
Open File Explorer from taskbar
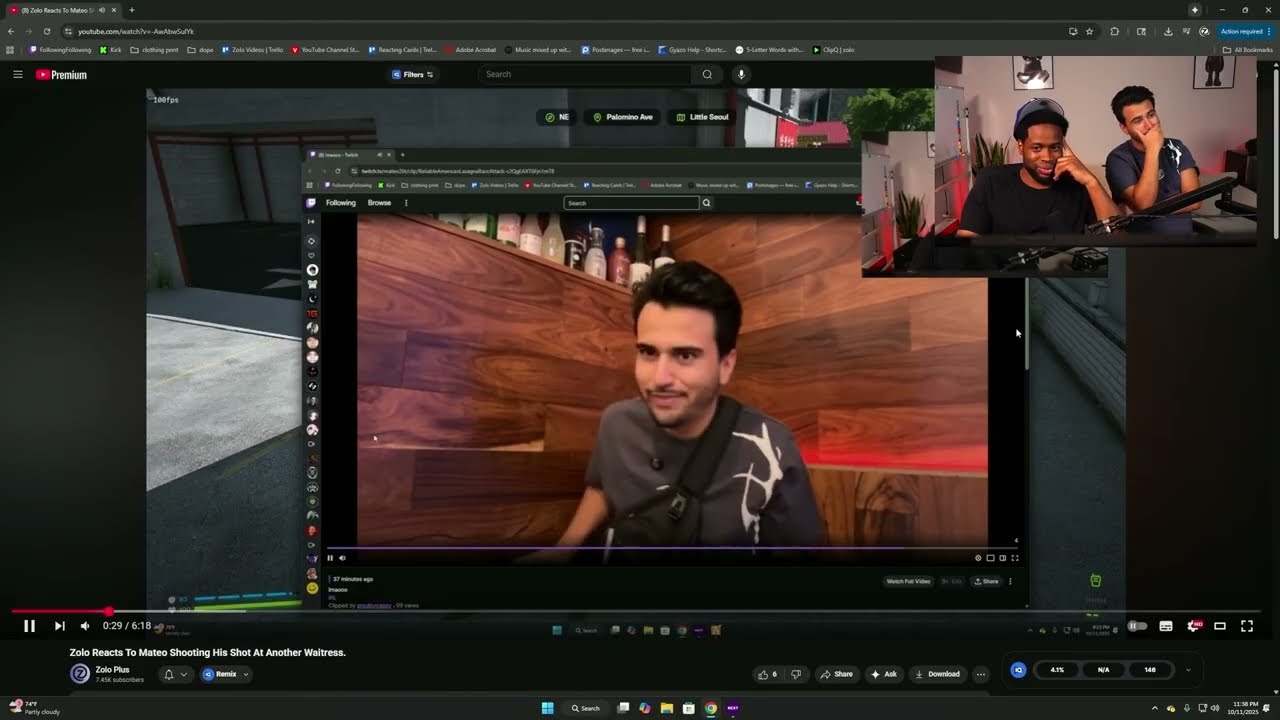point(666,708)
